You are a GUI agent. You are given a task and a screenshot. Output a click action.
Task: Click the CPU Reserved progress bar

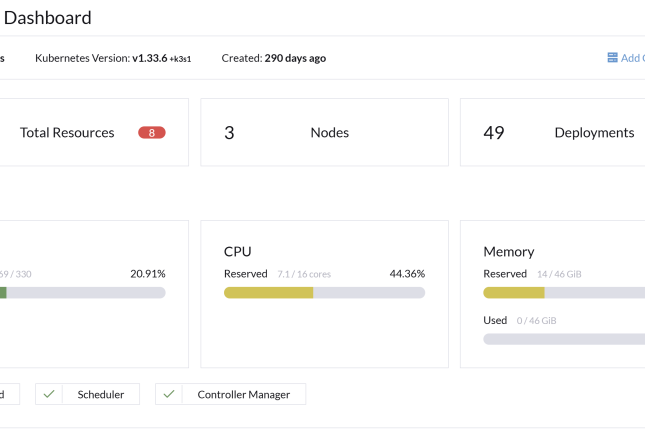(325, 293)
